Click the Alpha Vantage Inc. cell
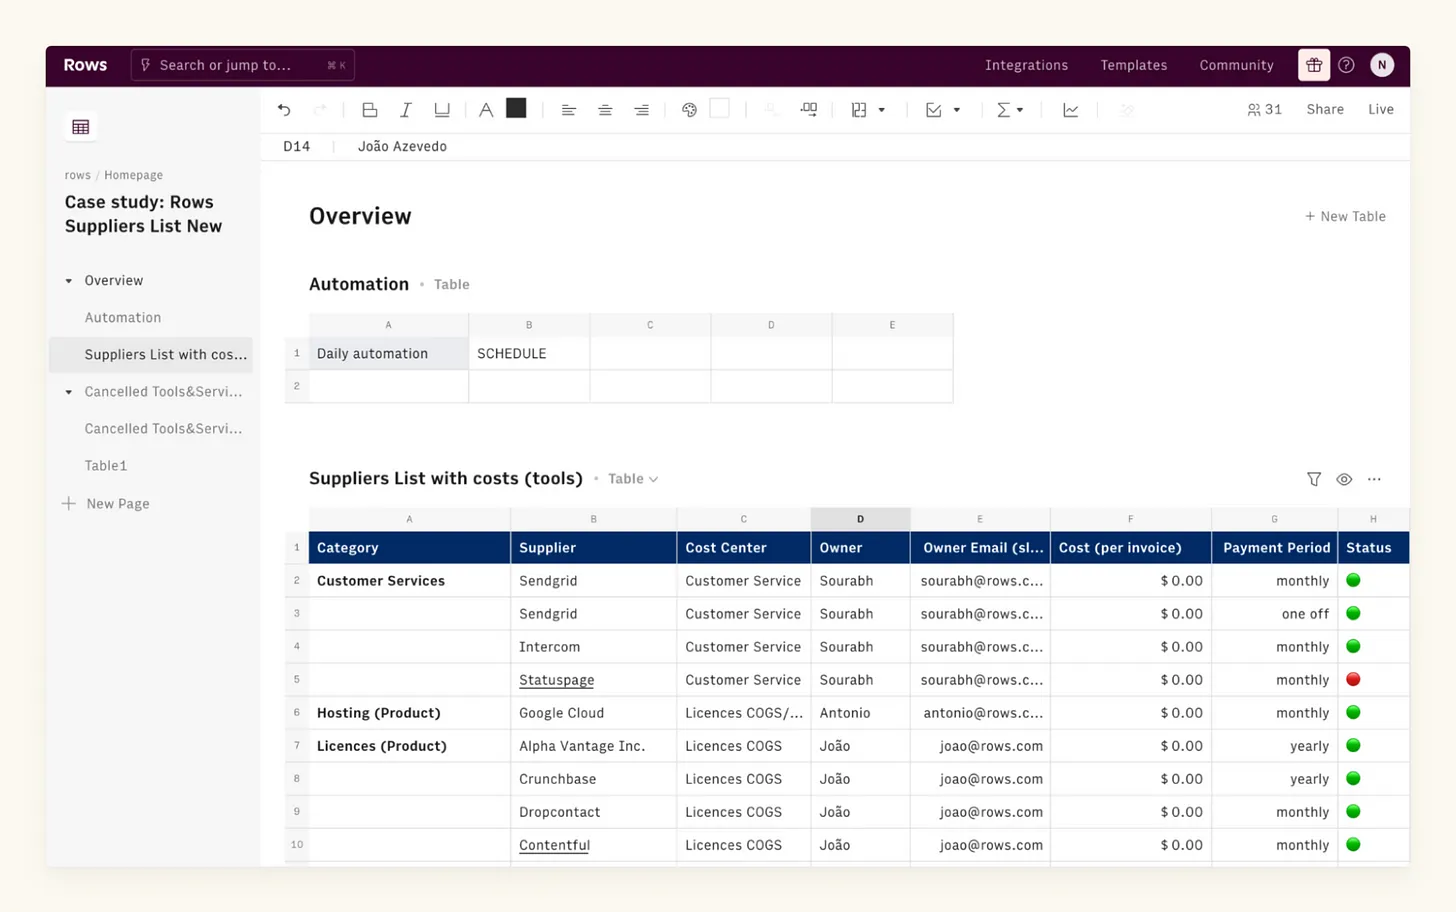The width and height of the screenshot is (1456, 913). [593, 746]
